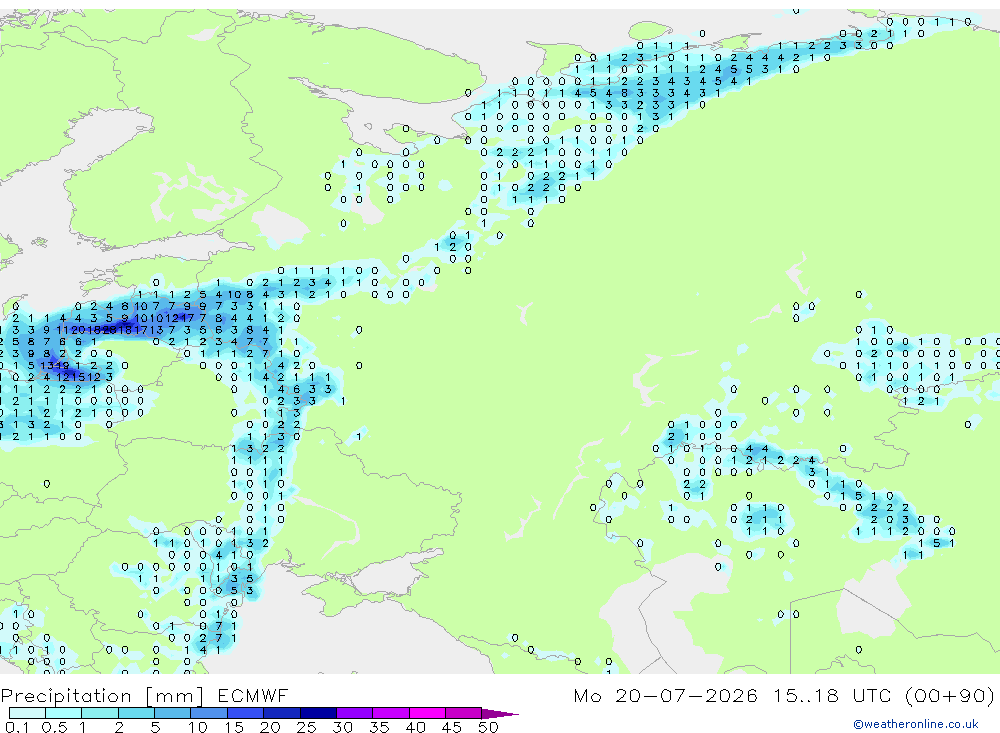Select the 15–20 mm legend color segment
Screen dimensions: 1000x733
click(246, 713)
